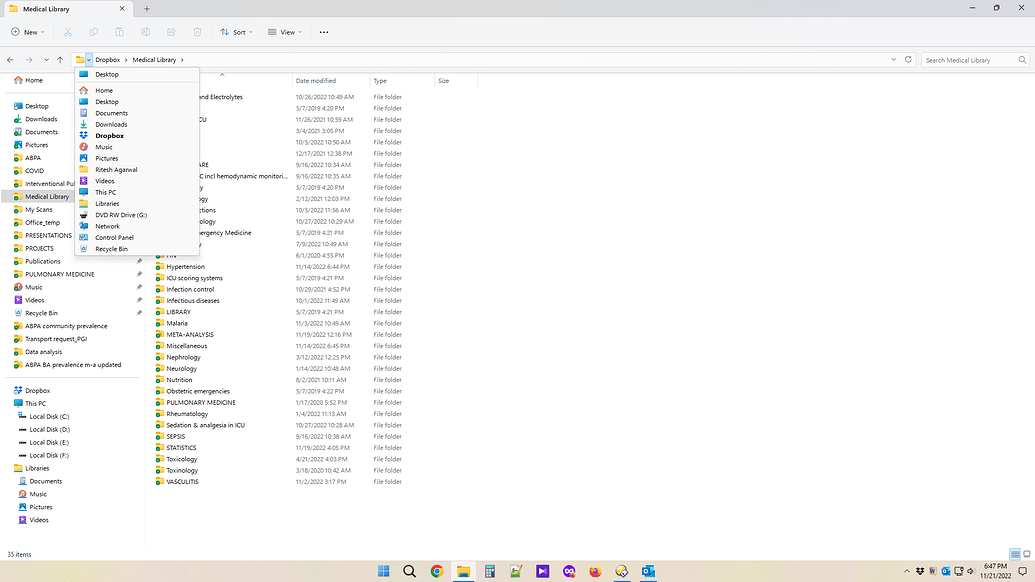The width and height of the screenshot is (1035, 582).
Task: Select Documents in the dropdown list
Action: [x=137, y=113]
